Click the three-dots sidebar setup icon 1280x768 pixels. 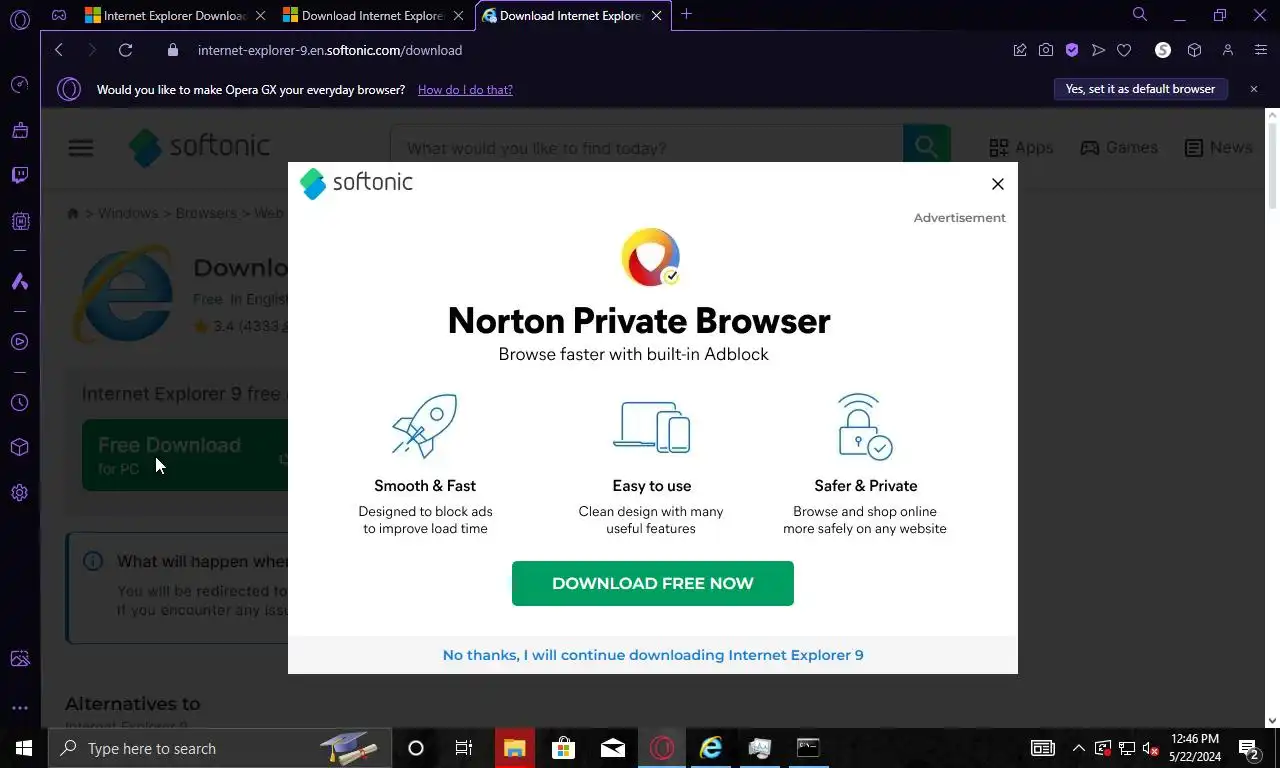19,708
